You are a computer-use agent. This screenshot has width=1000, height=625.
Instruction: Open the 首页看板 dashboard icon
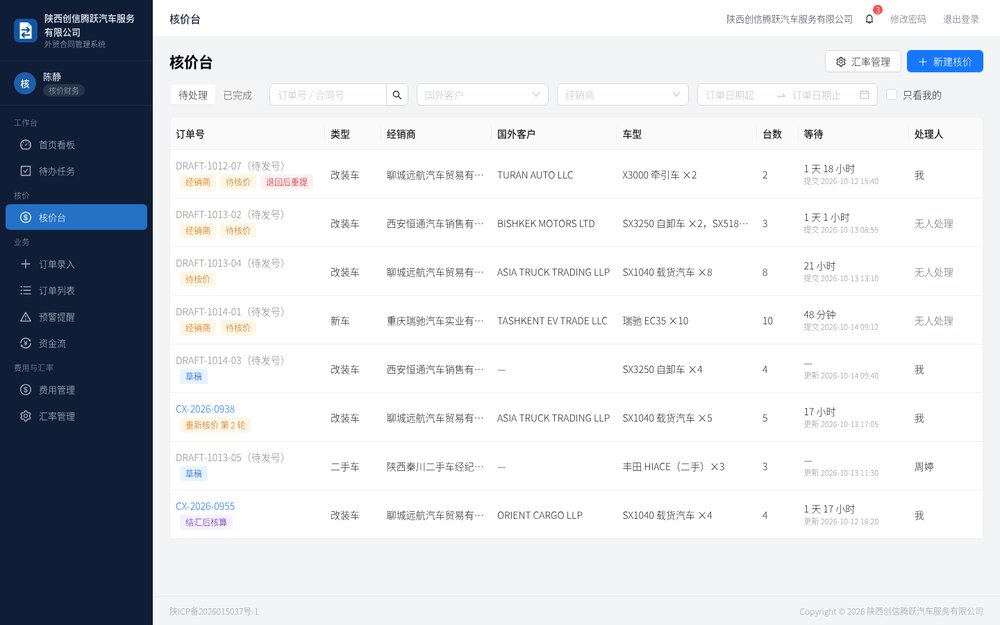tap(26, 145)
